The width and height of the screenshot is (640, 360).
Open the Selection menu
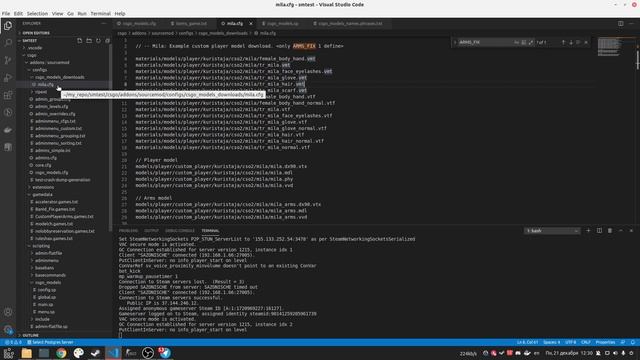click(x=37, y=13)
